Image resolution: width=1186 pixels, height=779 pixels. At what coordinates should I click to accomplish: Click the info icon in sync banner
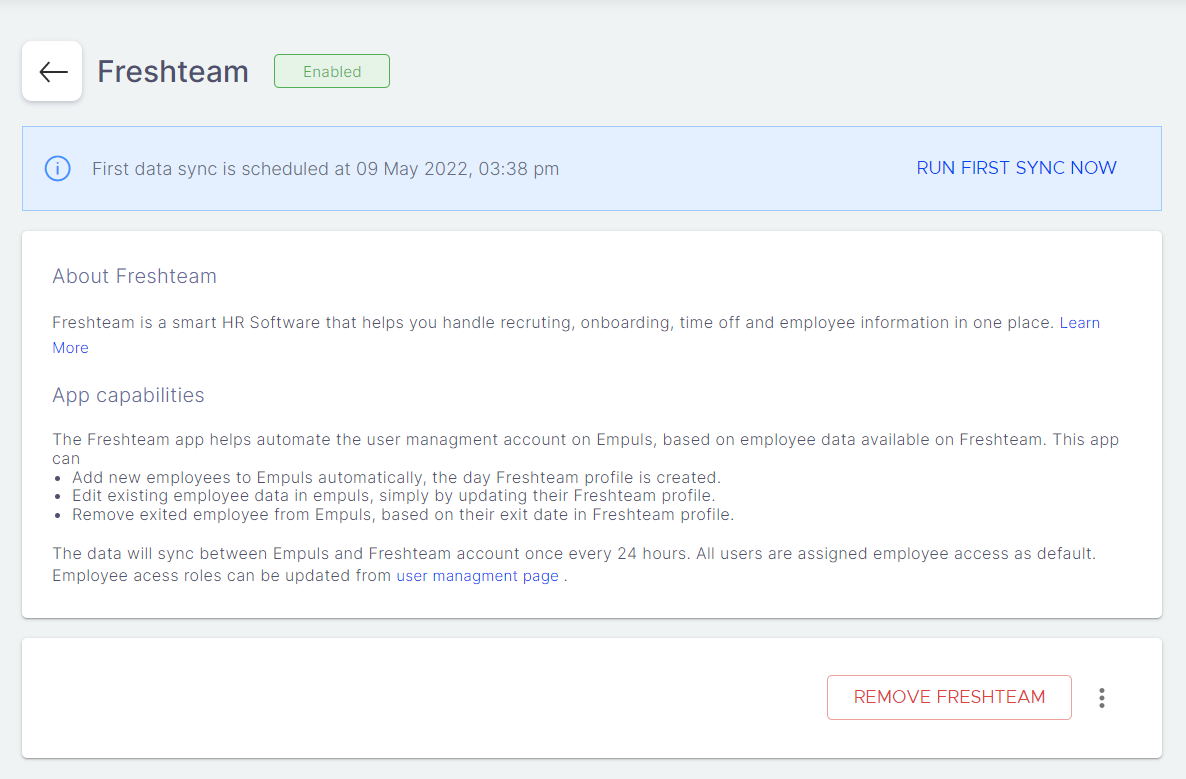click(x=57, y=168)
